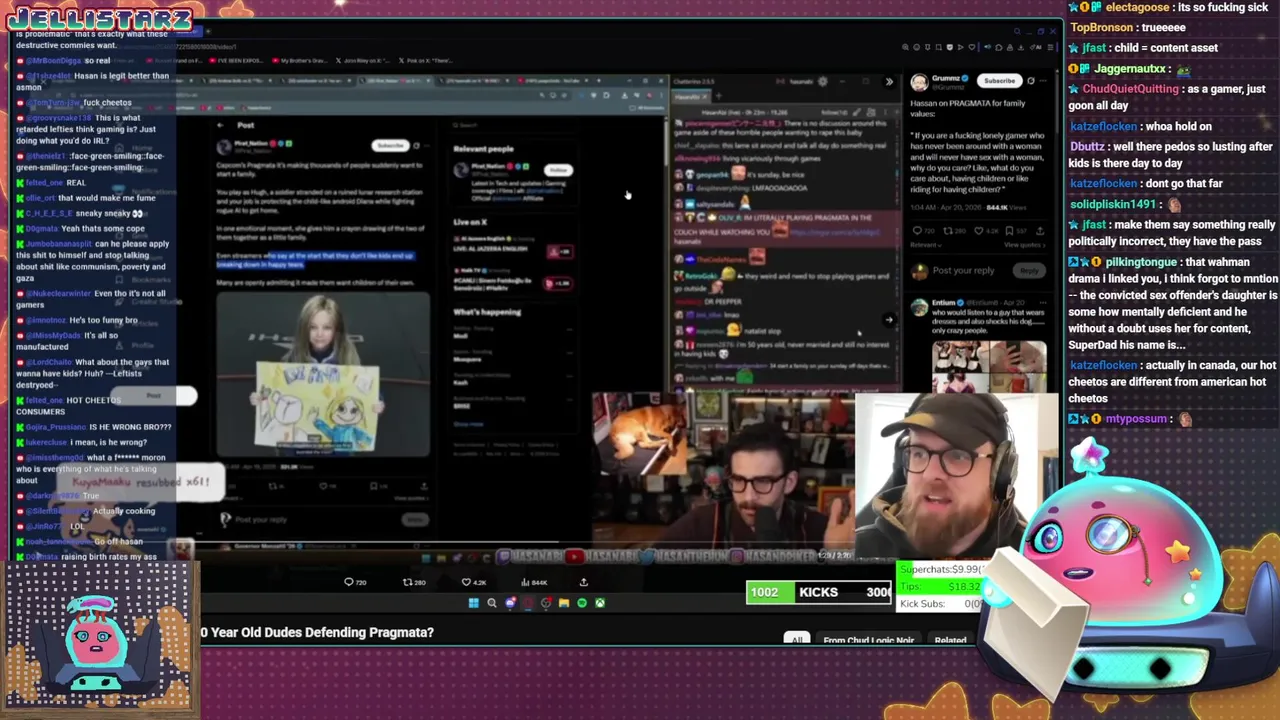Click the views icon showing 844K below video
This screenshot has width=1280, height=720.
pos(533,582)
